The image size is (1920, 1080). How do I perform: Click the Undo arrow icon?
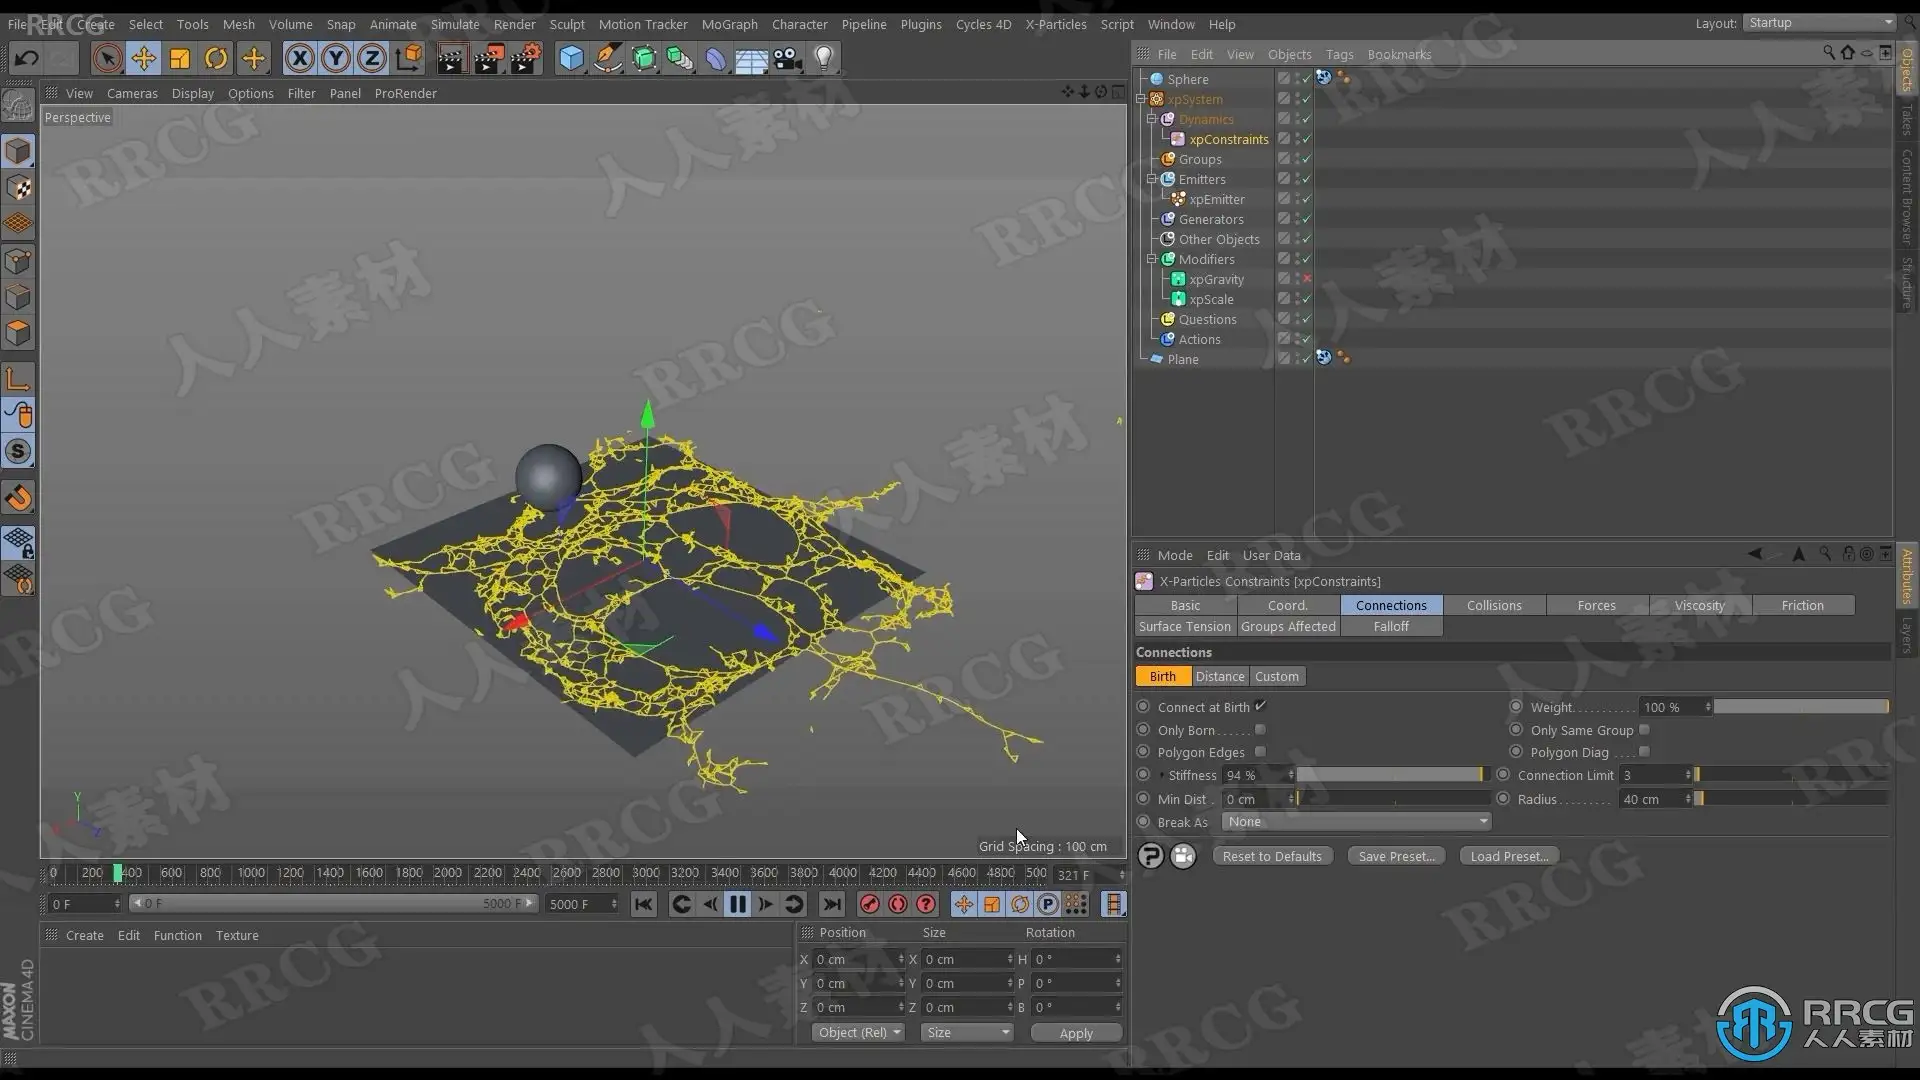(x=27, y=59)
